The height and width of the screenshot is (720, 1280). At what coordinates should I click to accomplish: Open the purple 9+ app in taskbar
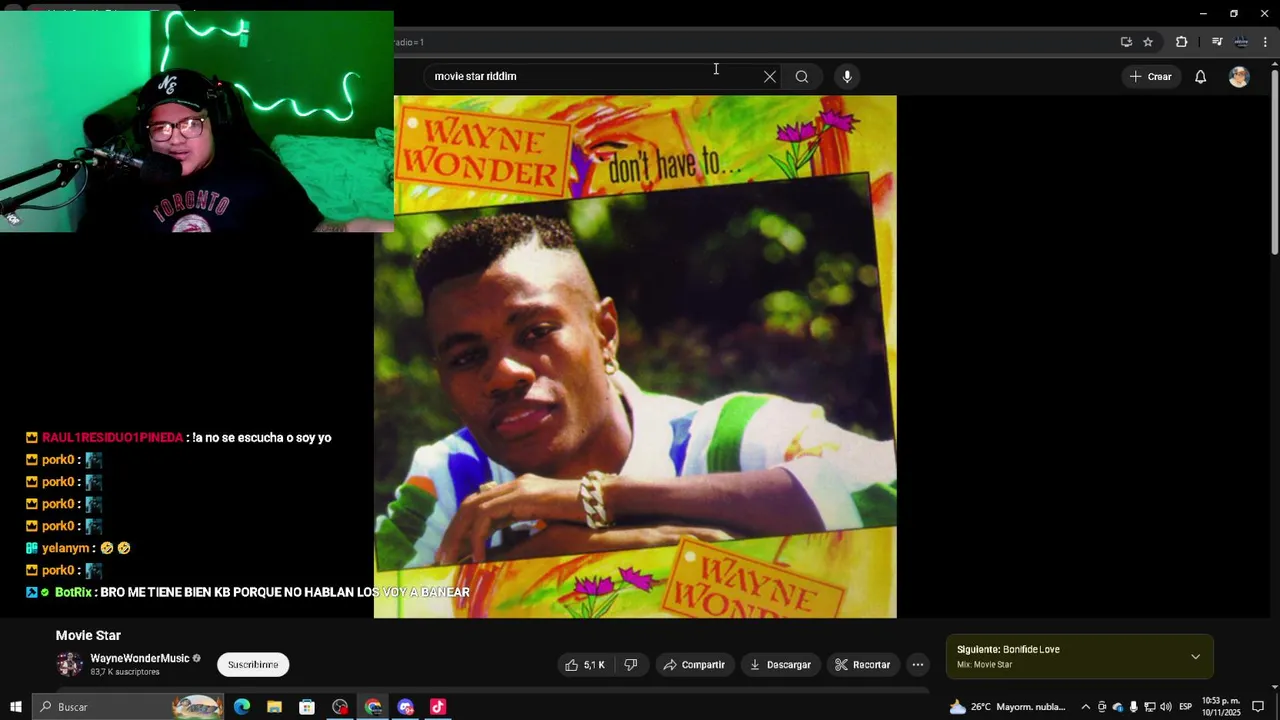pos(405,707)
